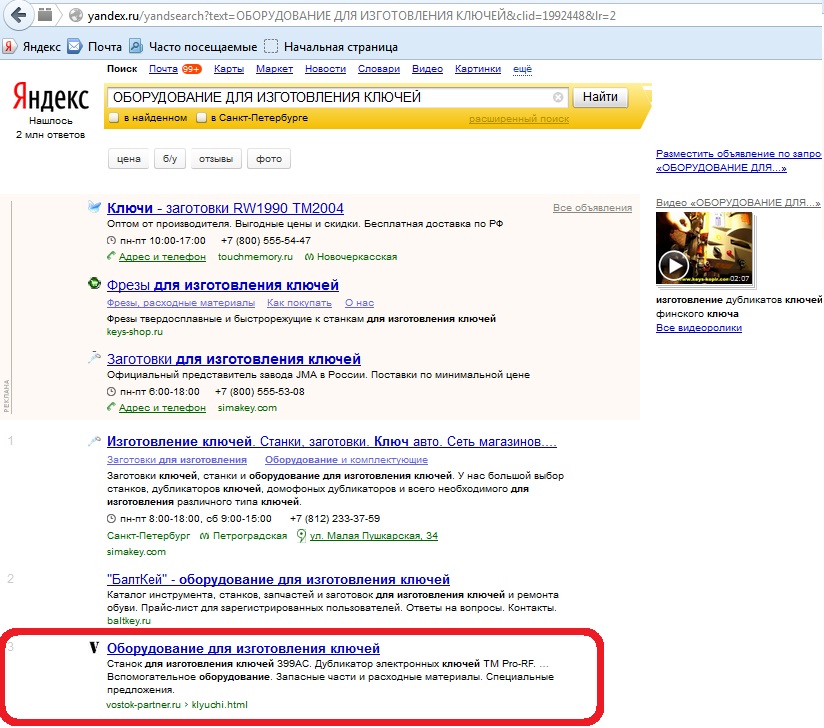
Task: Open 'Ключи - заготовки RW1990 TM2004' ad
Action: (225, 208)
